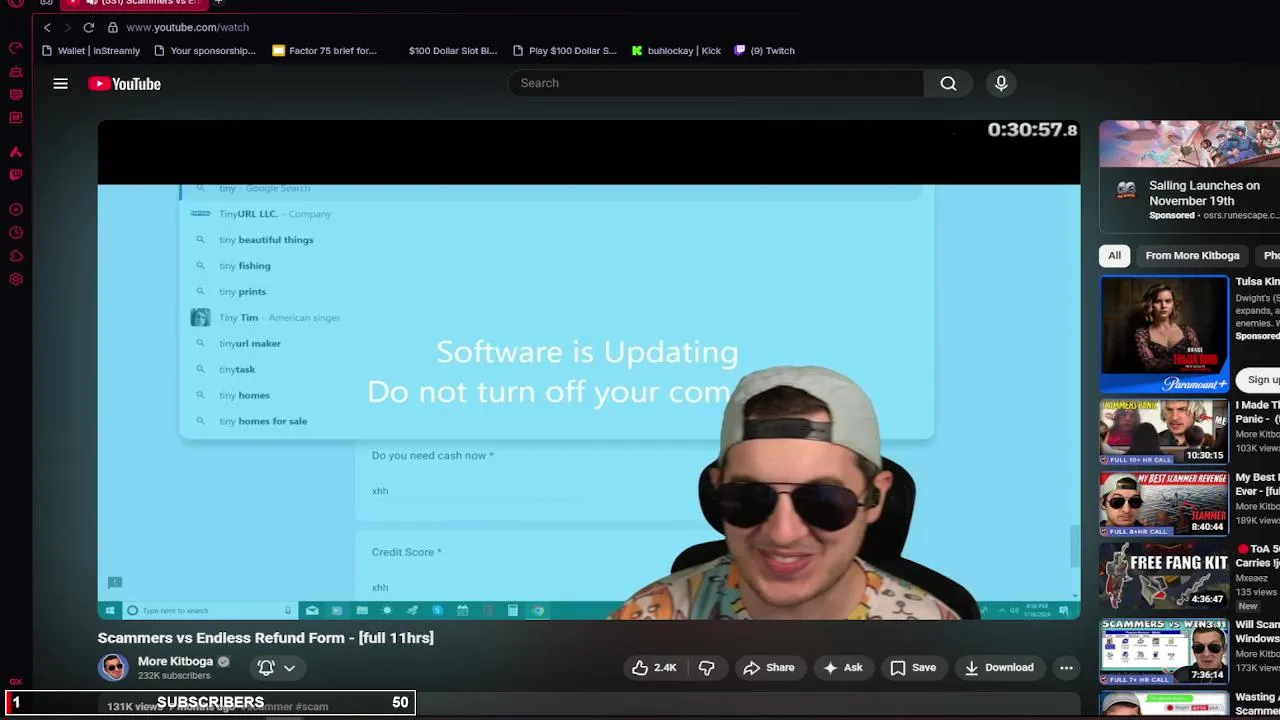1280x720 pixels.
Task: Click the Twitch icon in left sidebar
Action: click(15, 175)
